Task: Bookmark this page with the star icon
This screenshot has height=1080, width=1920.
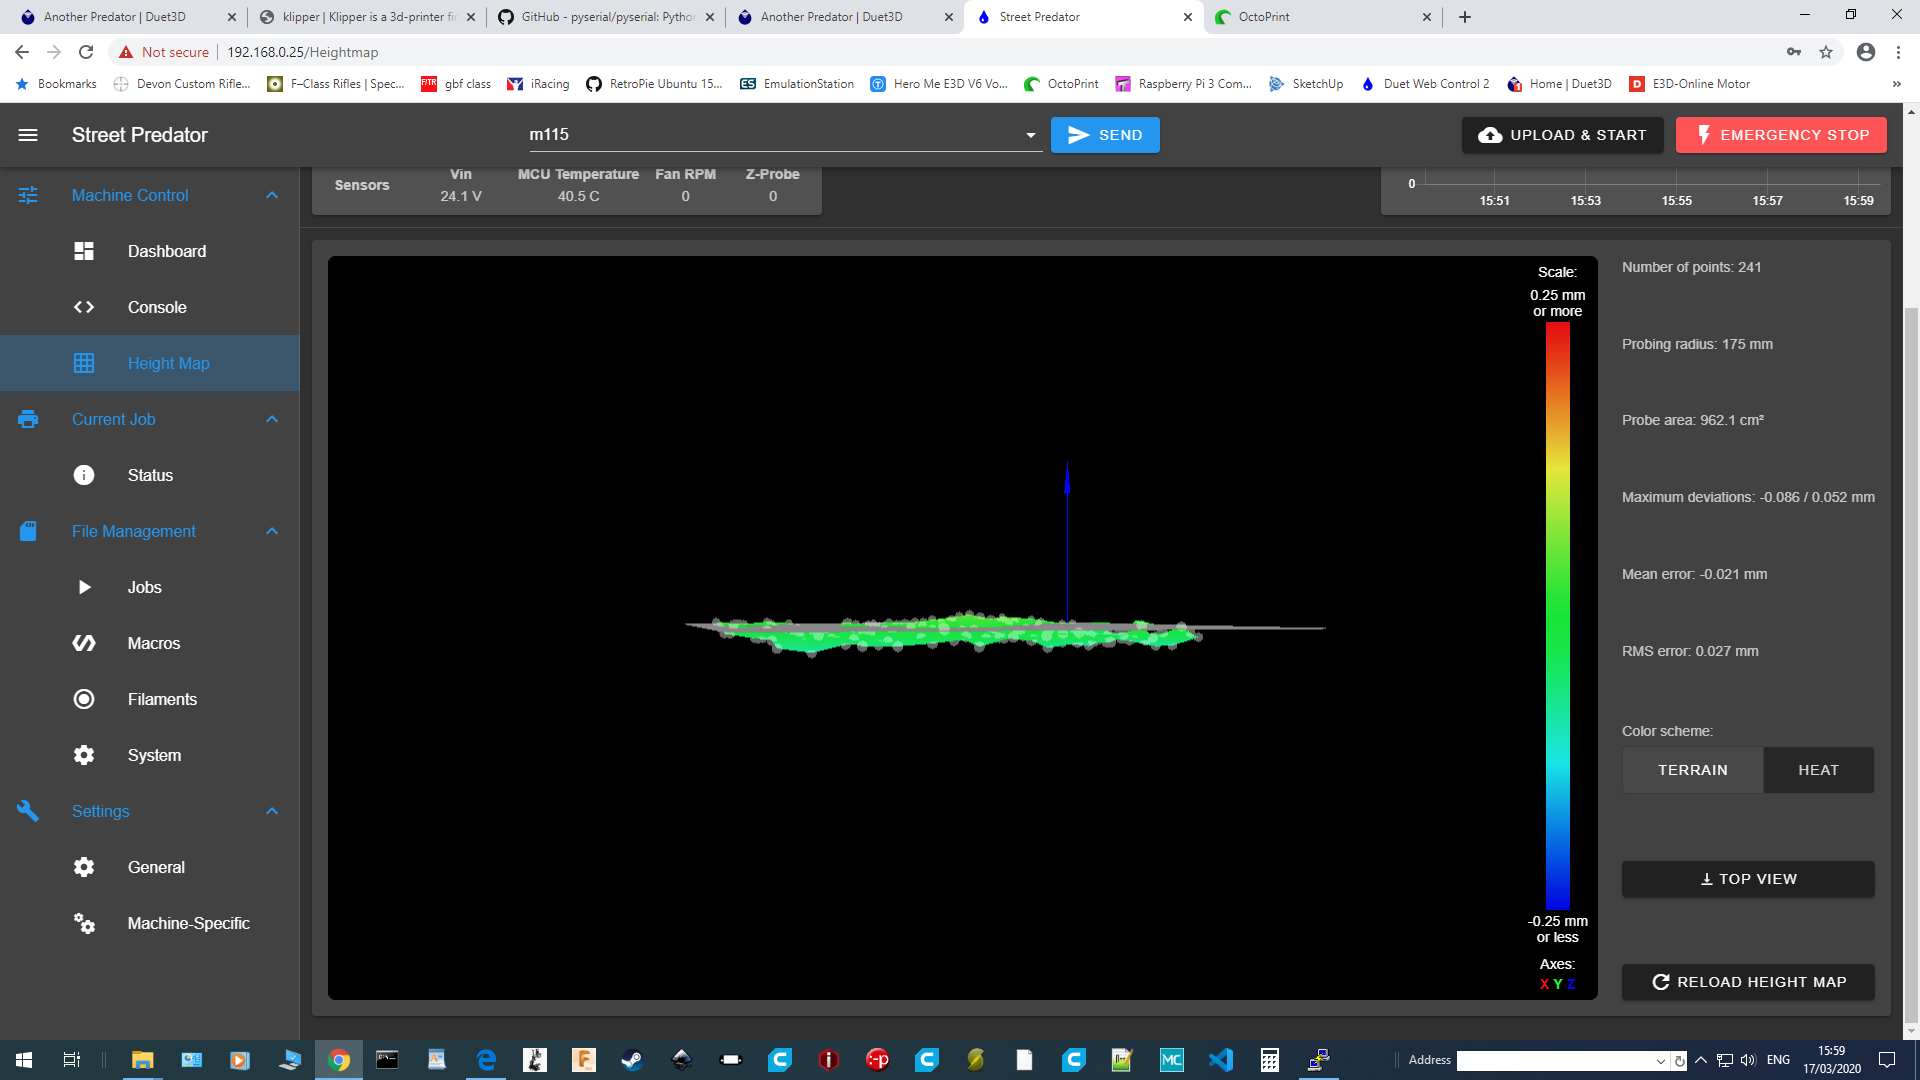Action: click(x=1826, y=52)
